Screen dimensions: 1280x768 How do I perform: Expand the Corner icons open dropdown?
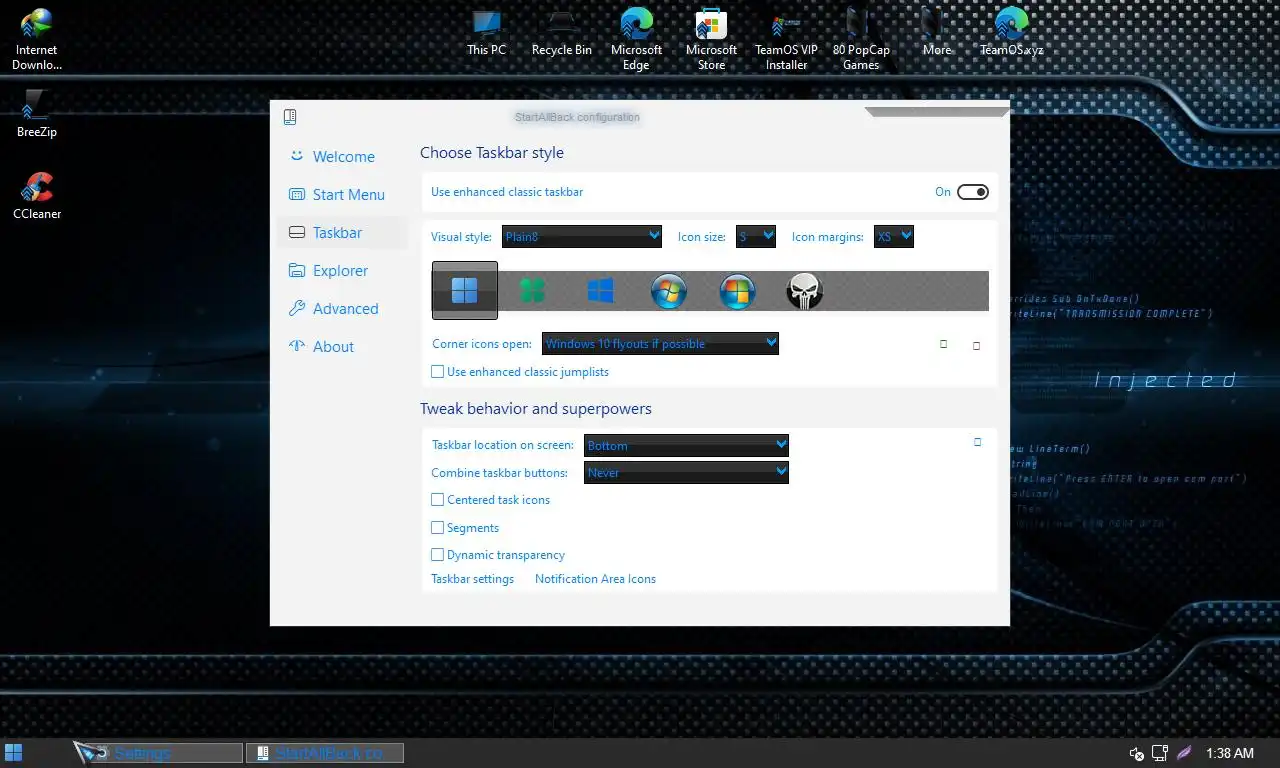pyautogui.click(x=660, y=344)
